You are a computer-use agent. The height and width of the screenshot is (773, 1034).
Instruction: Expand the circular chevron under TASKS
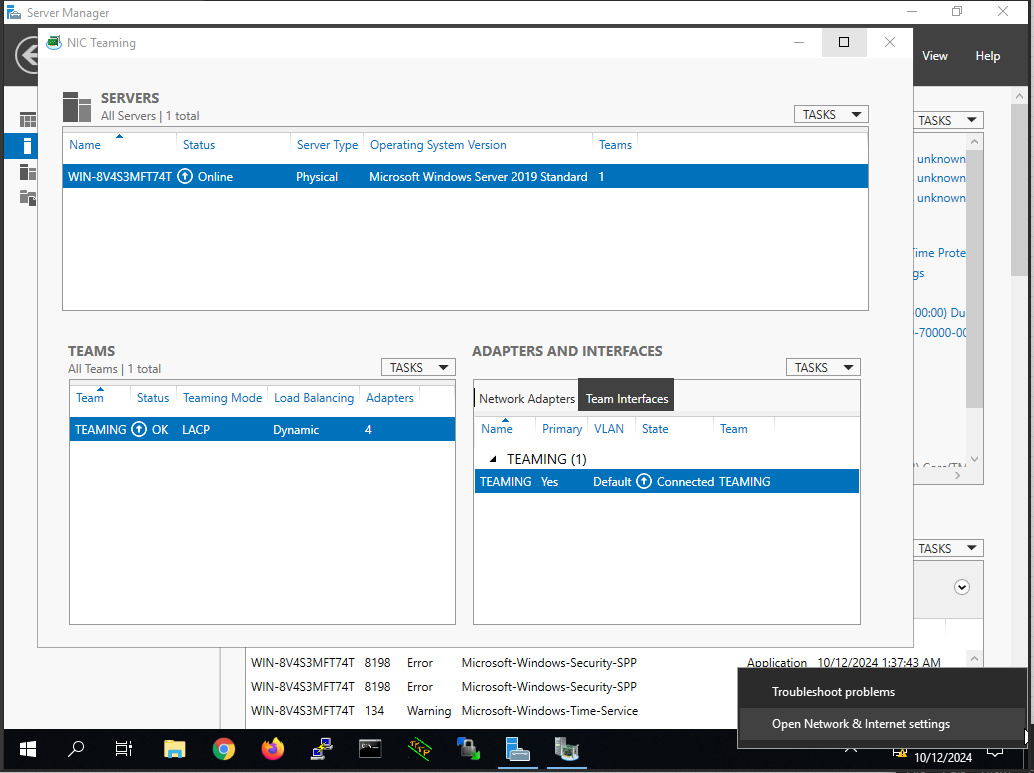tap(962, 588)
